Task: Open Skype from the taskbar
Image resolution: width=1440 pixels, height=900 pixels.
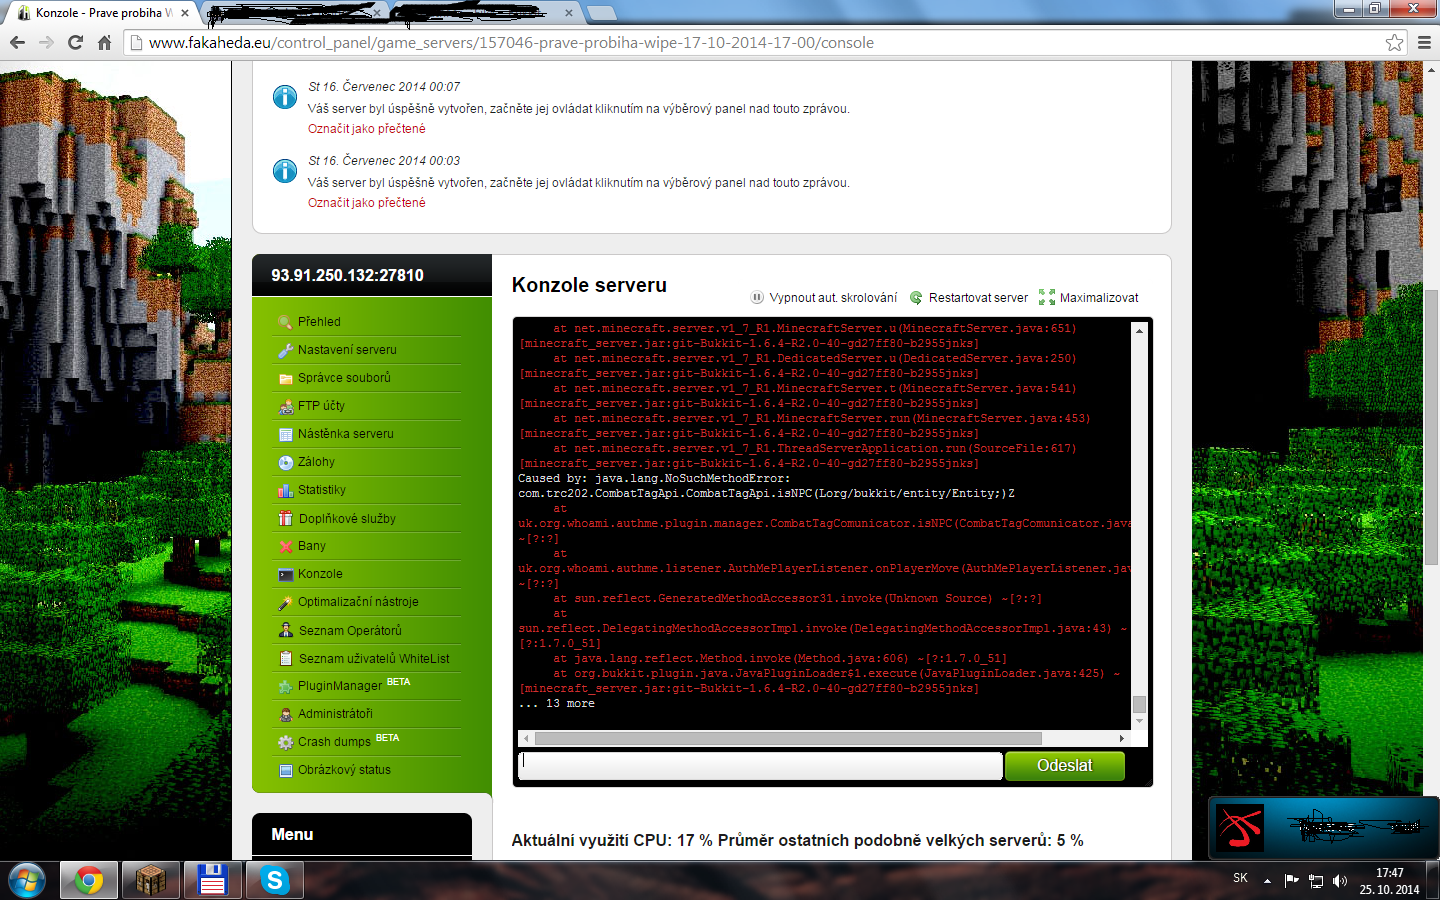Action: click(x=274, y=880)
